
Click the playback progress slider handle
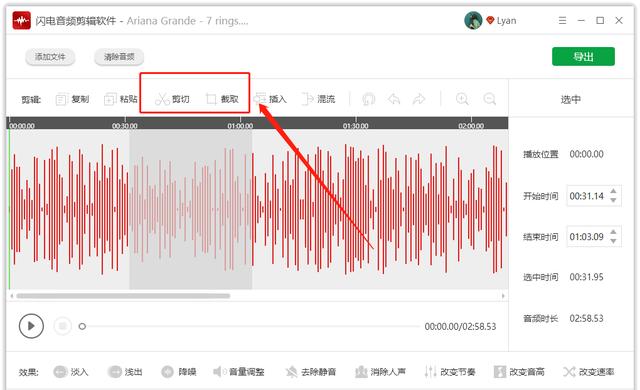82,326
